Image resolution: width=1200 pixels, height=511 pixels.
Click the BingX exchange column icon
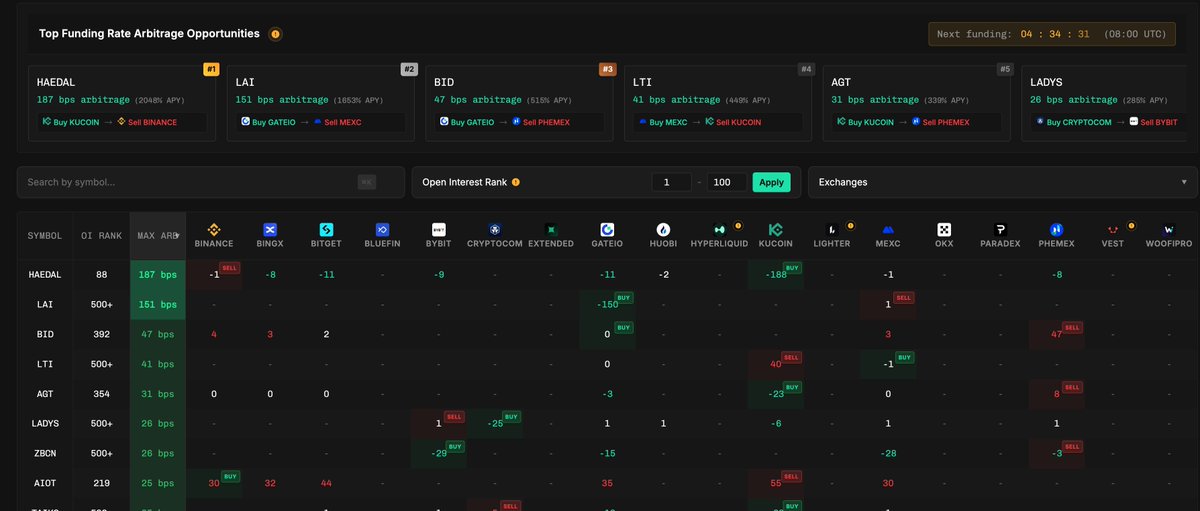coord(269,230)
